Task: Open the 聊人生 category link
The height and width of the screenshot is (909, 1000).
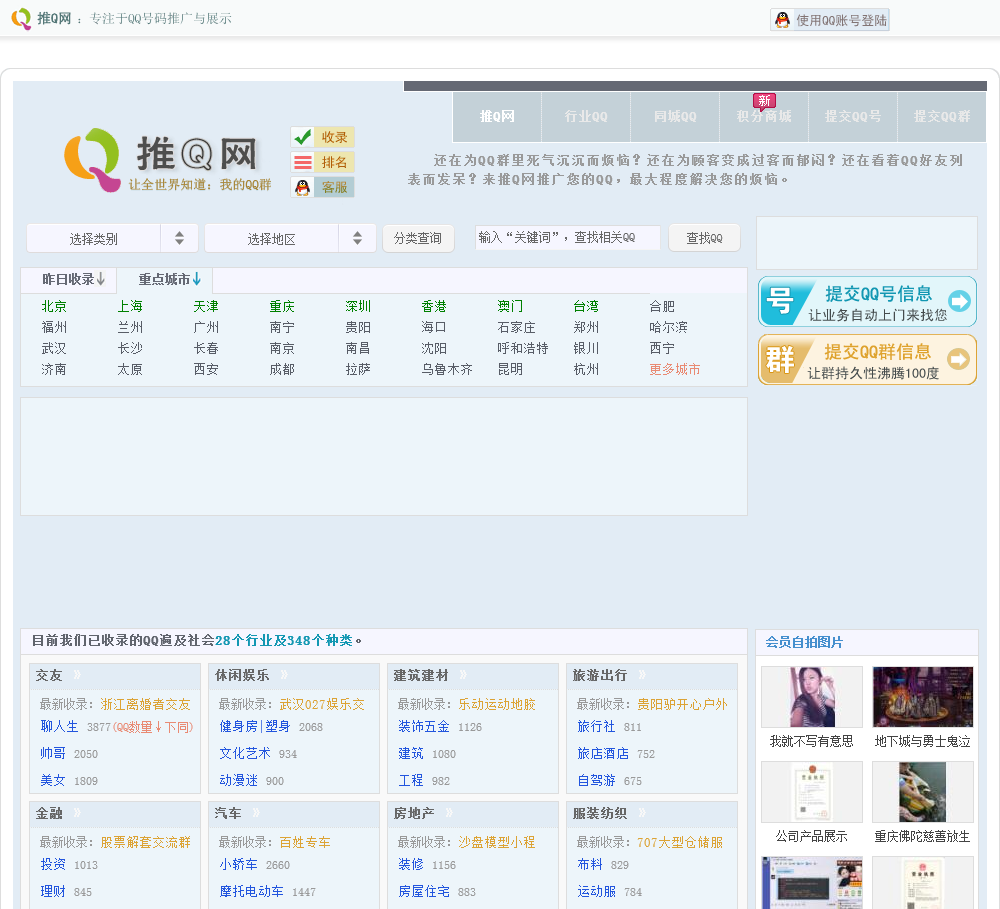Action: [x=59, y=727]
